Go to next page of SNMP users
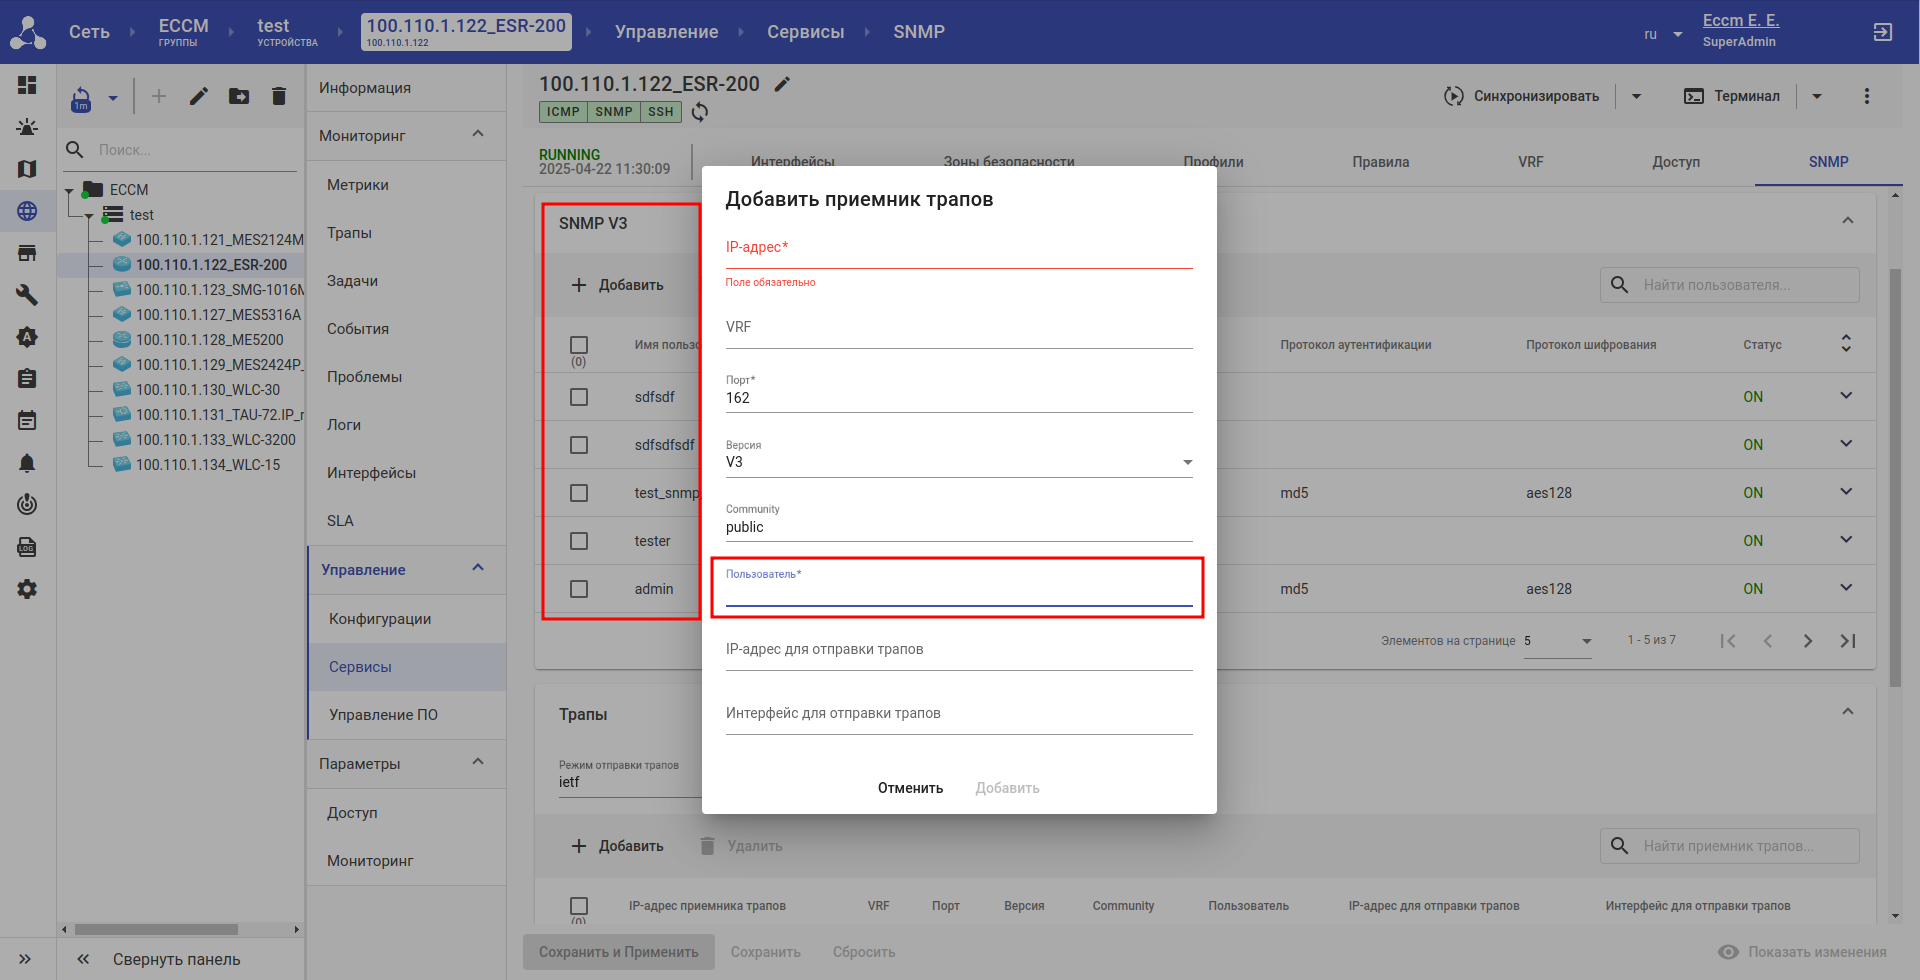This screenshot has height=980, width=1920. tap(1808, 641)
